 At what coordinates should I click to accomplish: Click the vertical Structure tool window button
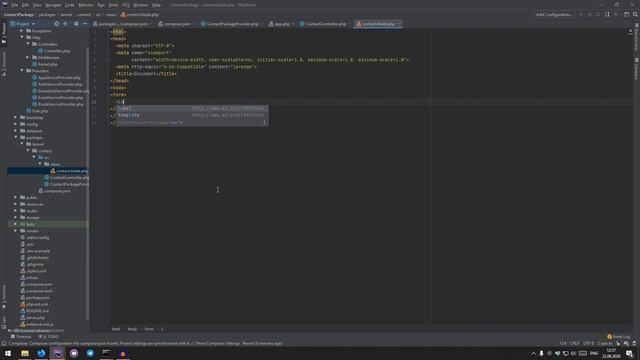(4, 64)
